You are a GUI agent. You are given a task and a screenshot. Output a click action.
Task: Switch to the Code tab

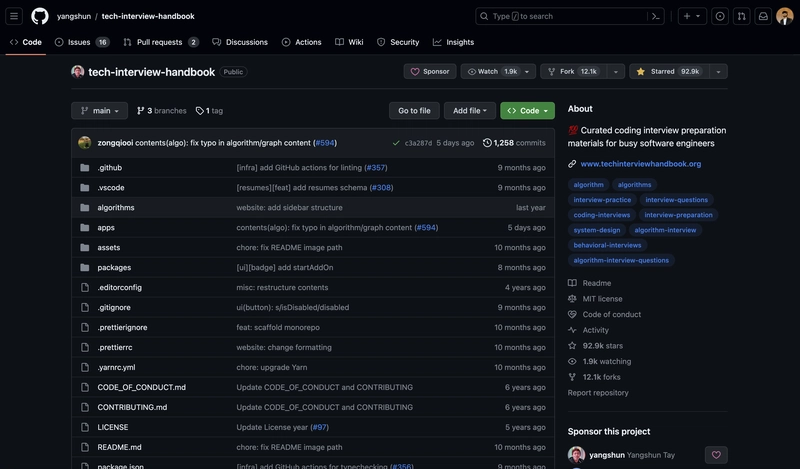pos(26,42)
